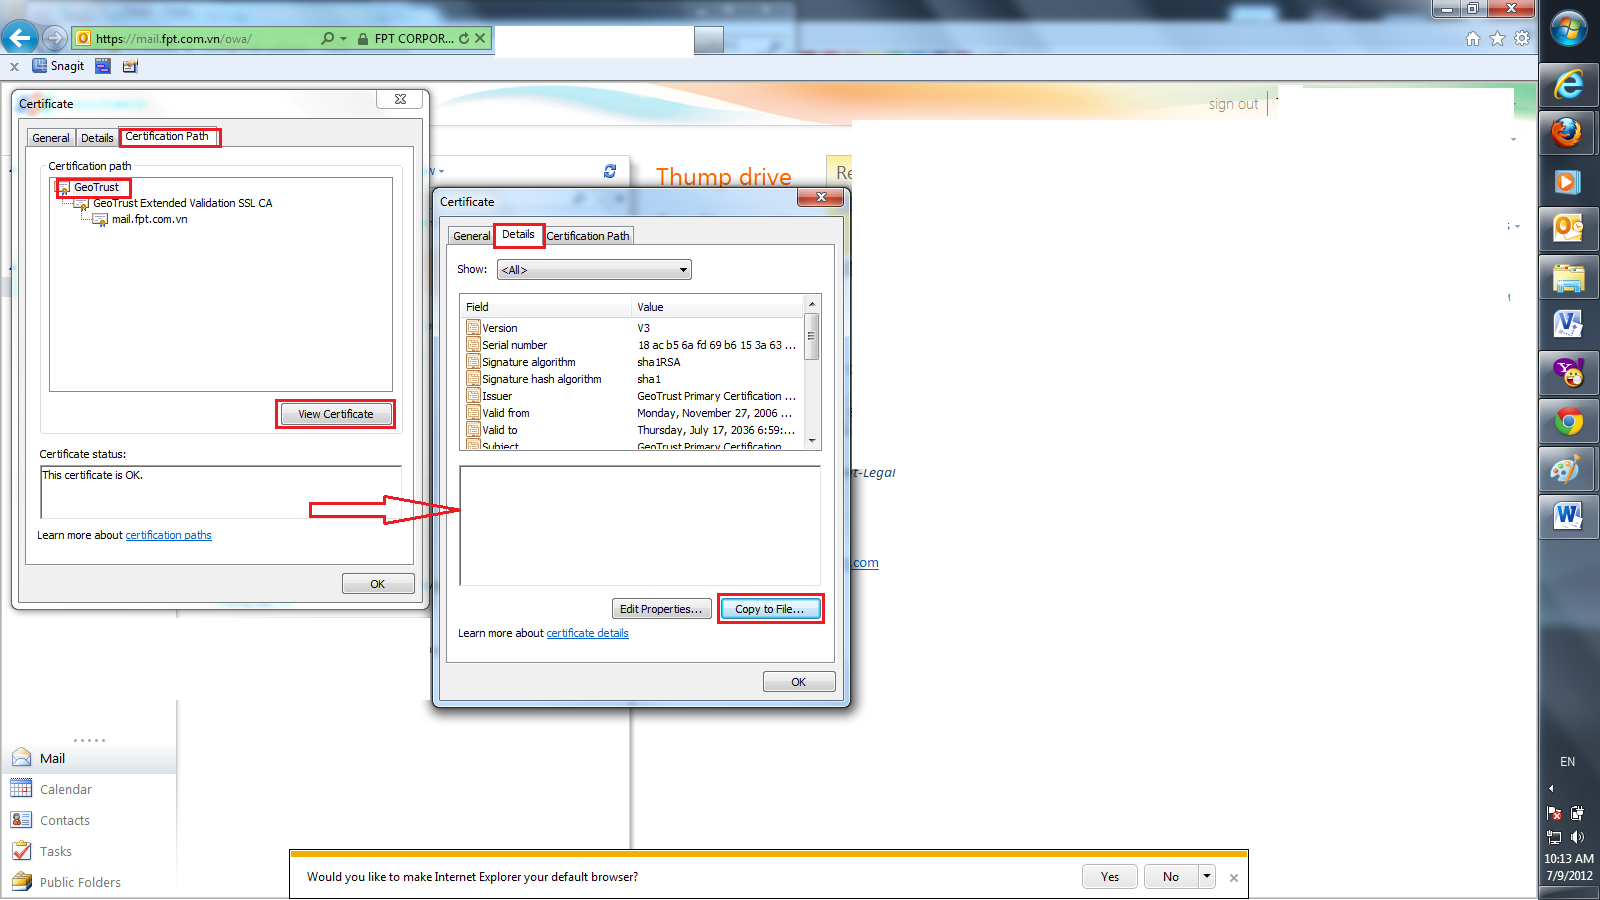Click the security padlock icon in the address bar
This screenshot has width=1600, height=900.
pos(362,39)
